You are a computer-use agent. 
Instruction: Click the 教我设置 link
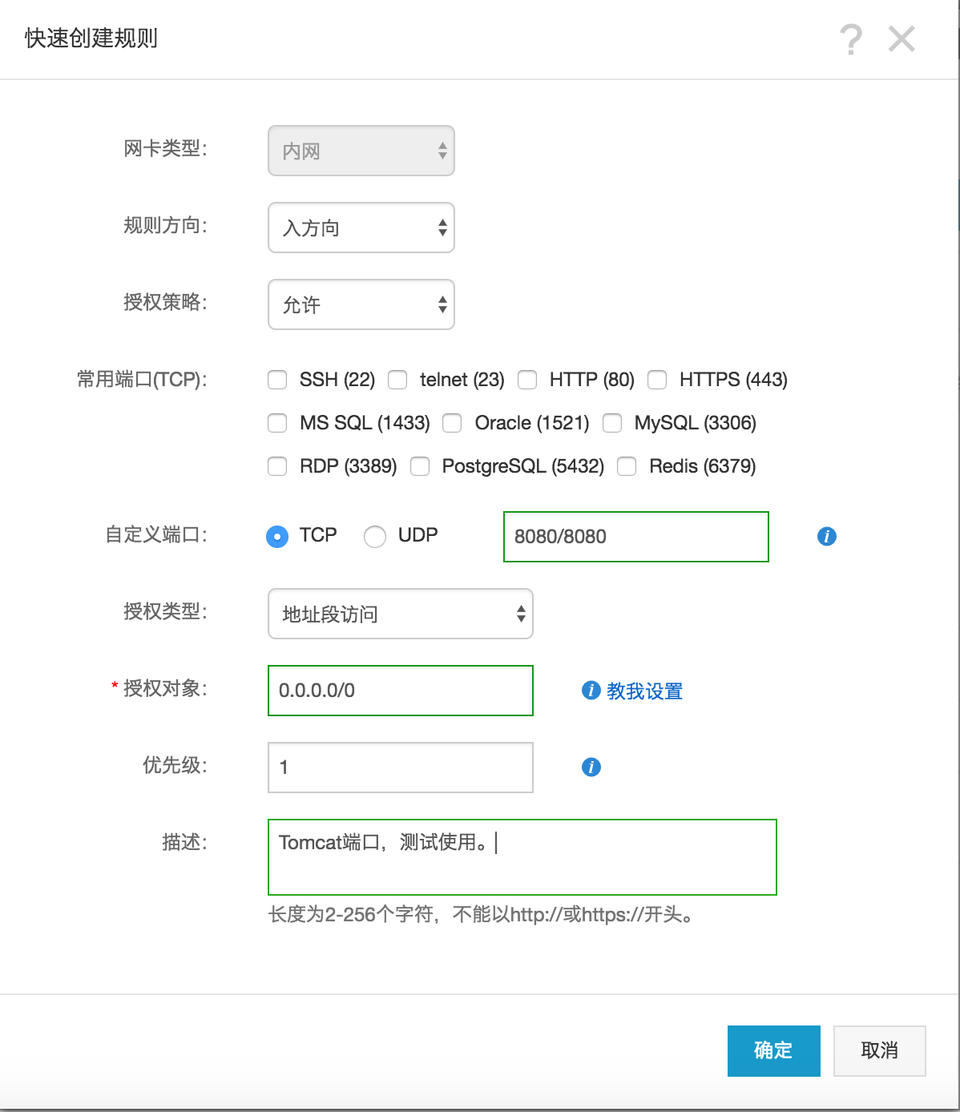[x=646, y=690]
